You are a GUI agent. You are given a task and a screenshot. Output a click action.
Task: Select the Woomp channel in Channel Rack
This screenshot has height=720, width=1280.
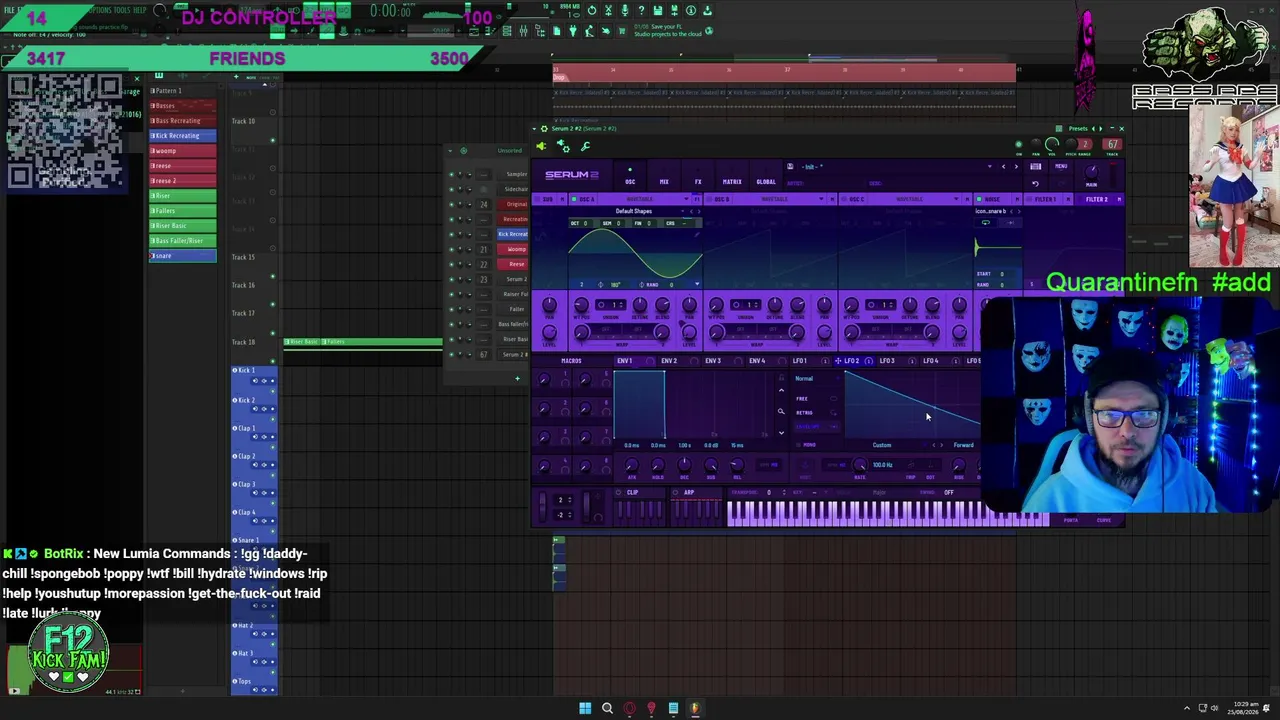(x=513, y=249)
